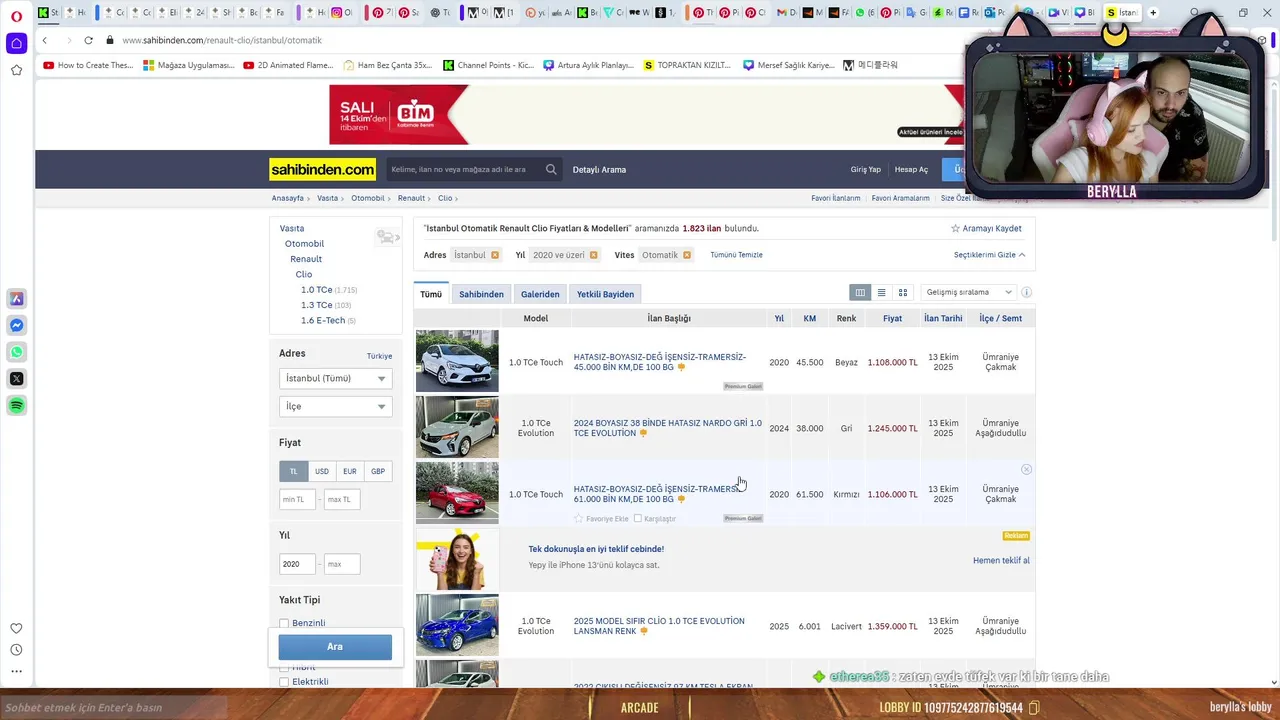The width and height of the screenshot is (1280, 720).
Task: Click the info icon next to sorting dropdown
Action: [1026, 293]
